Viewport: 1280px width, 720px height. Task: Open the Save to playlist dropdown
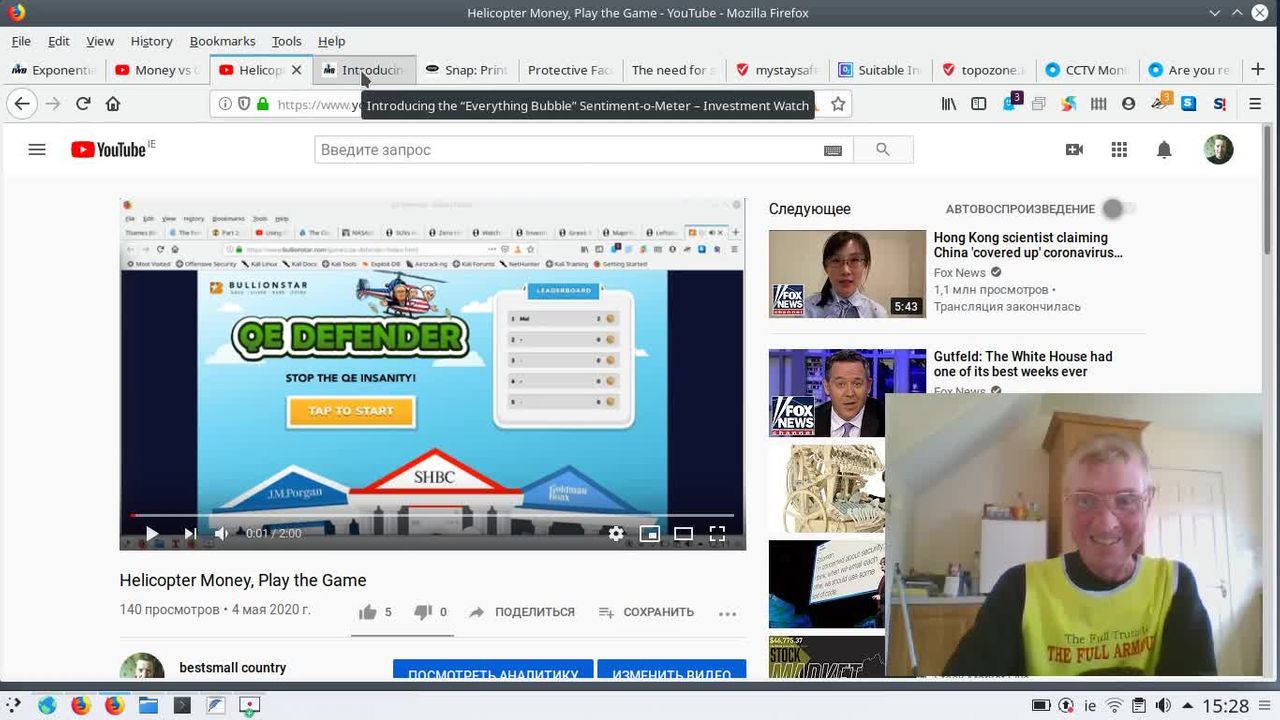coord(646,612)
